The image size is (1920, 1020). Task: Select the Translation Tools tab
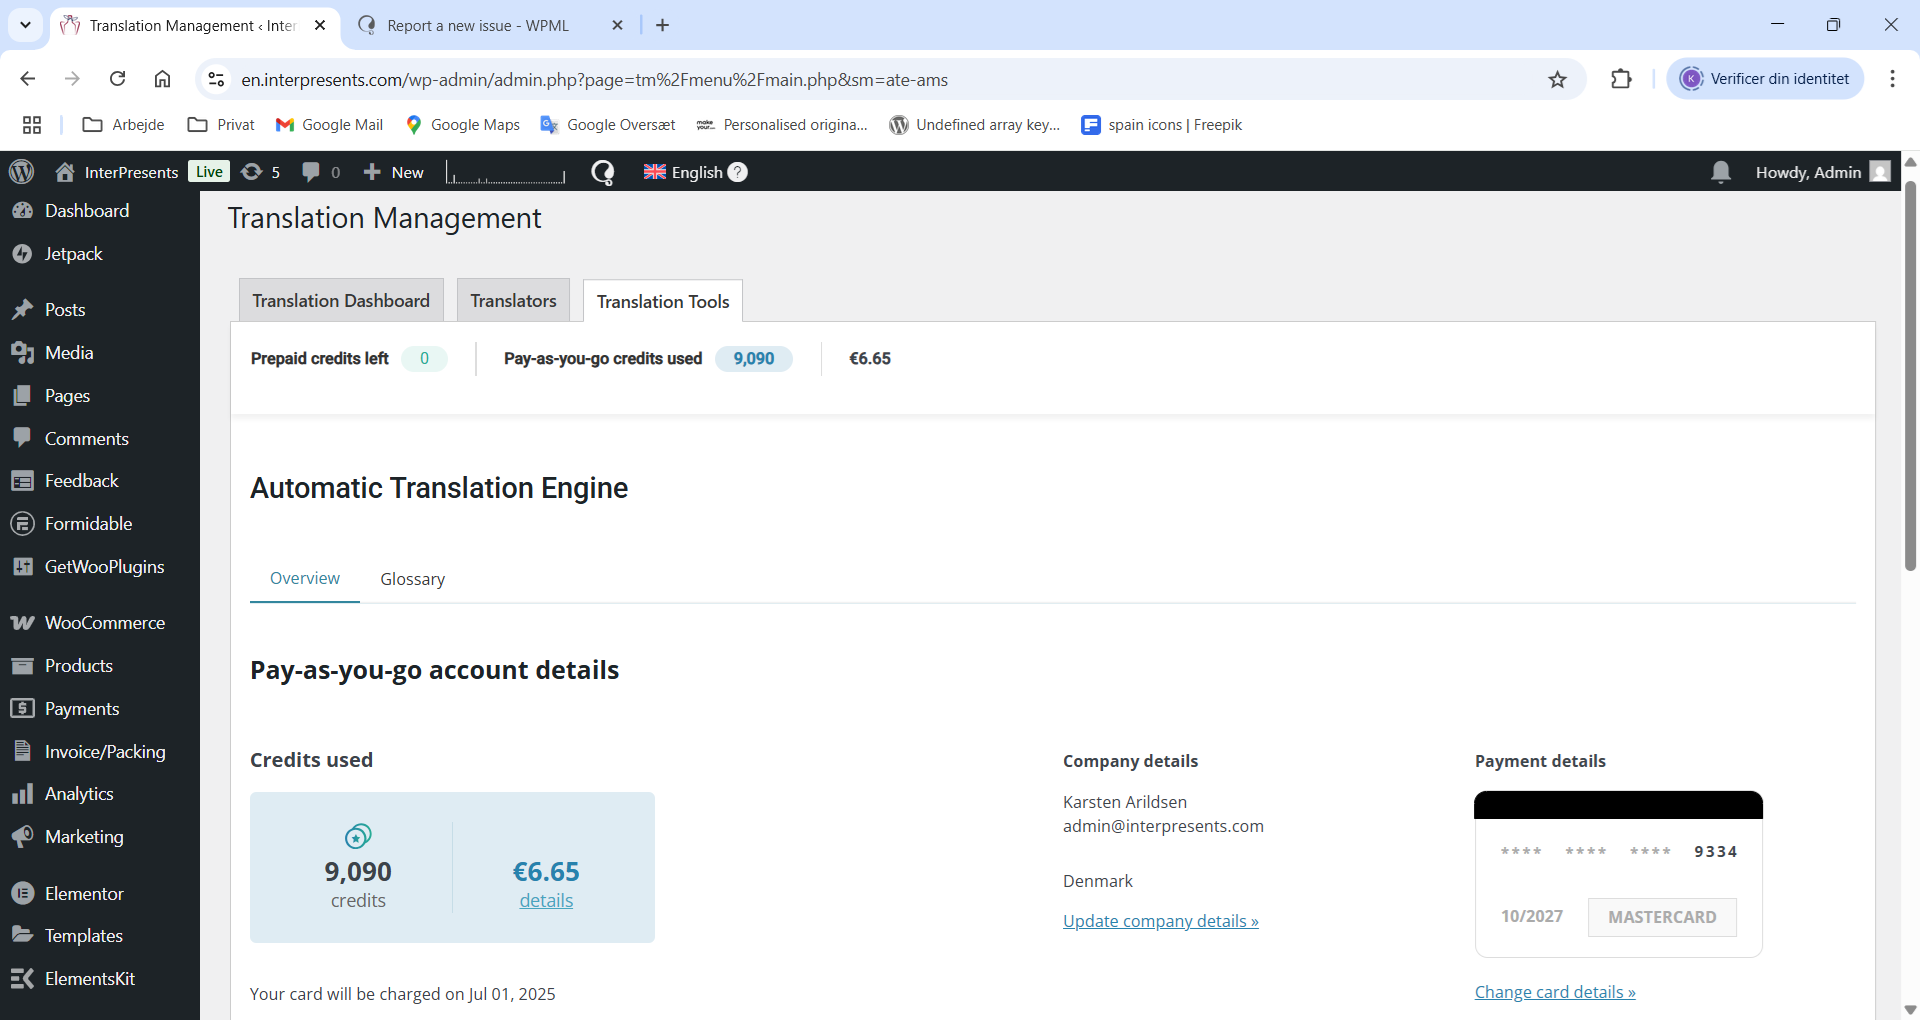point(663,302)
